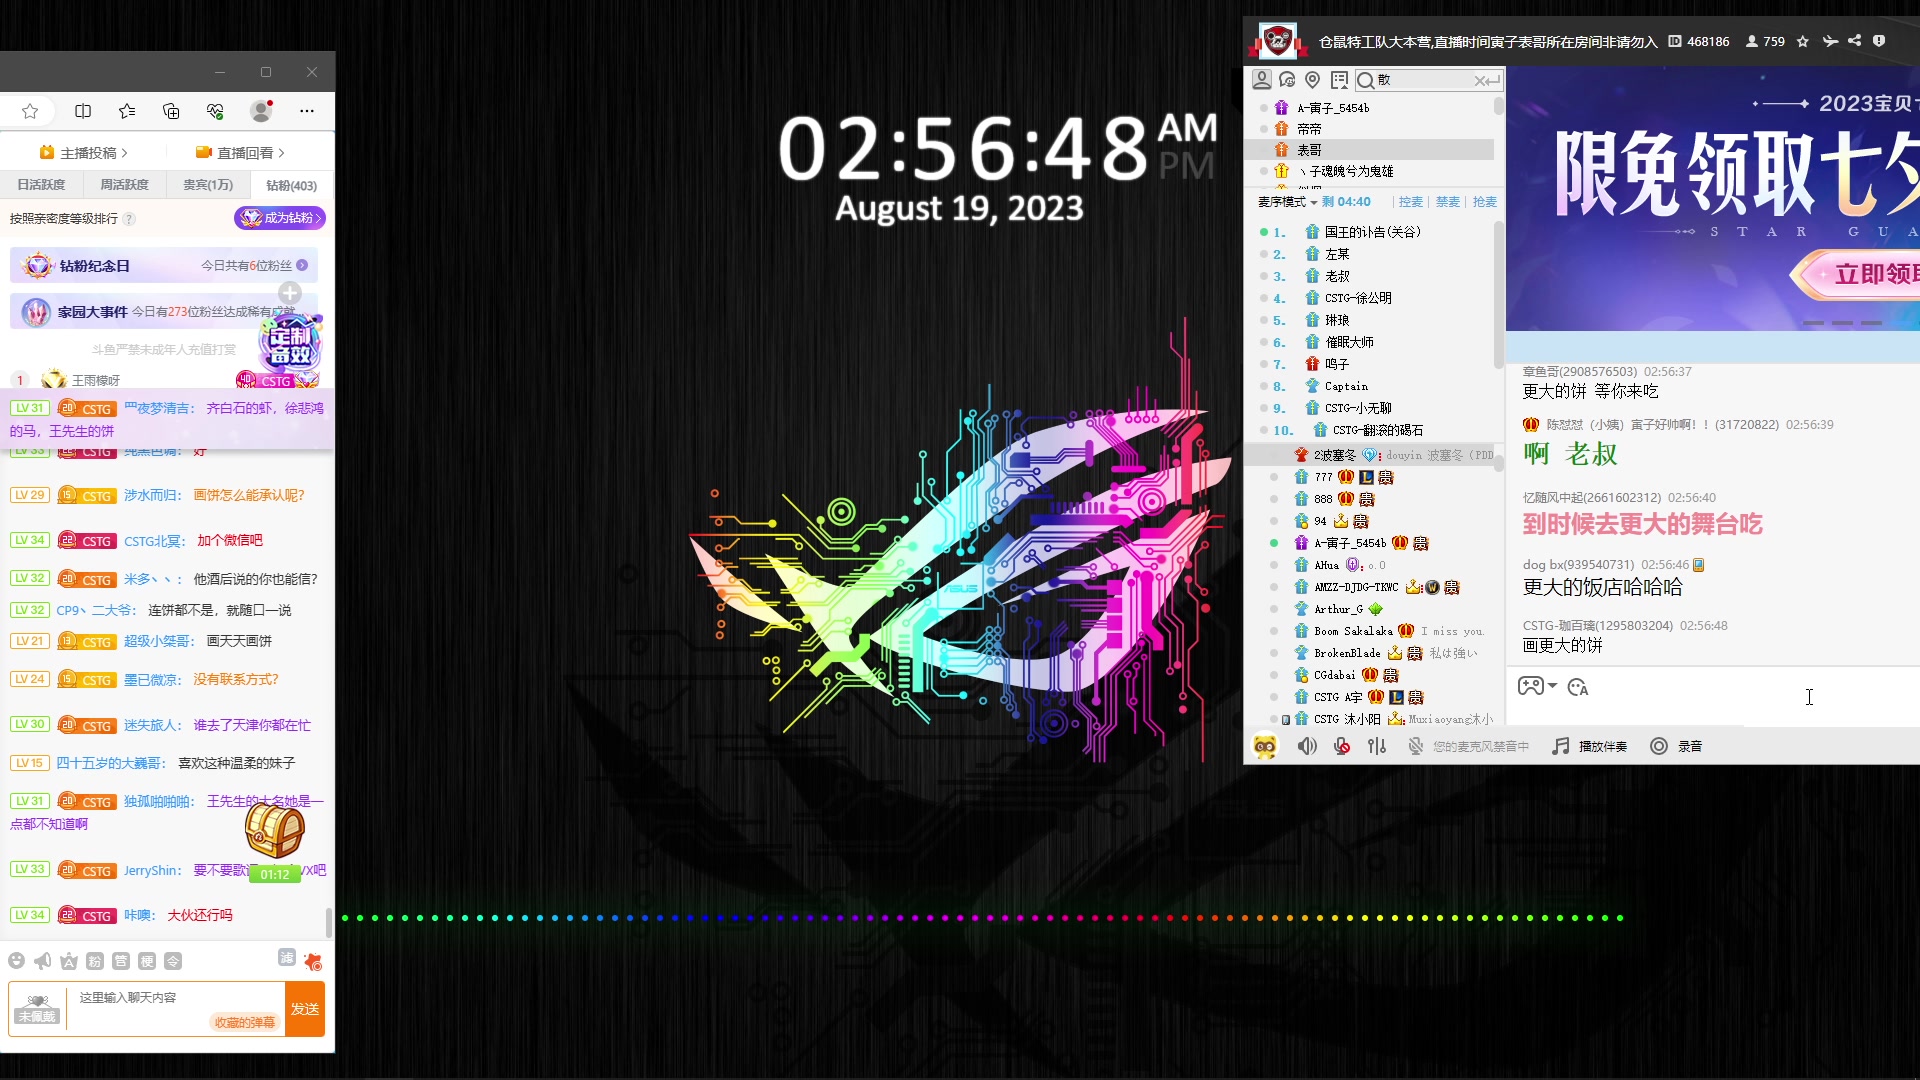Click the raccoon mascot icon in YY bottom bar
The image size is (1920, 1080).
point(1265,746)
